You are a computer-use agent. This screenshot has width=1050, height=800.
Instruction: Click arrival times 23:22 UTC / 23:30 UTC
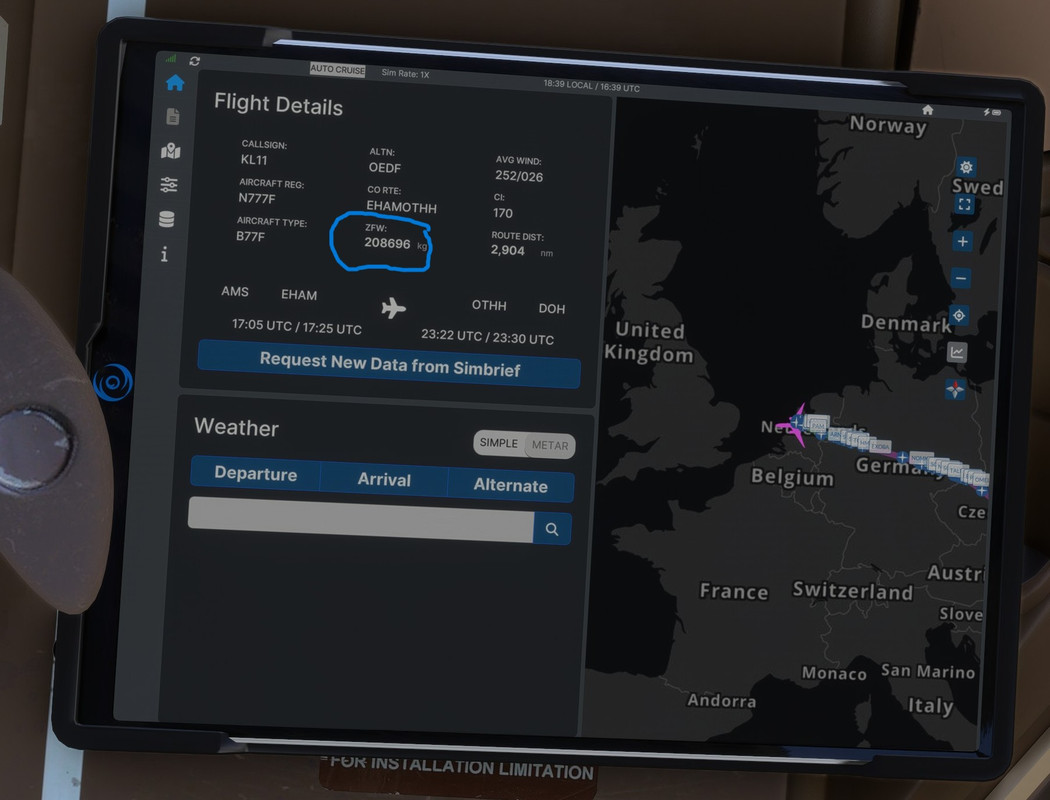488,337
